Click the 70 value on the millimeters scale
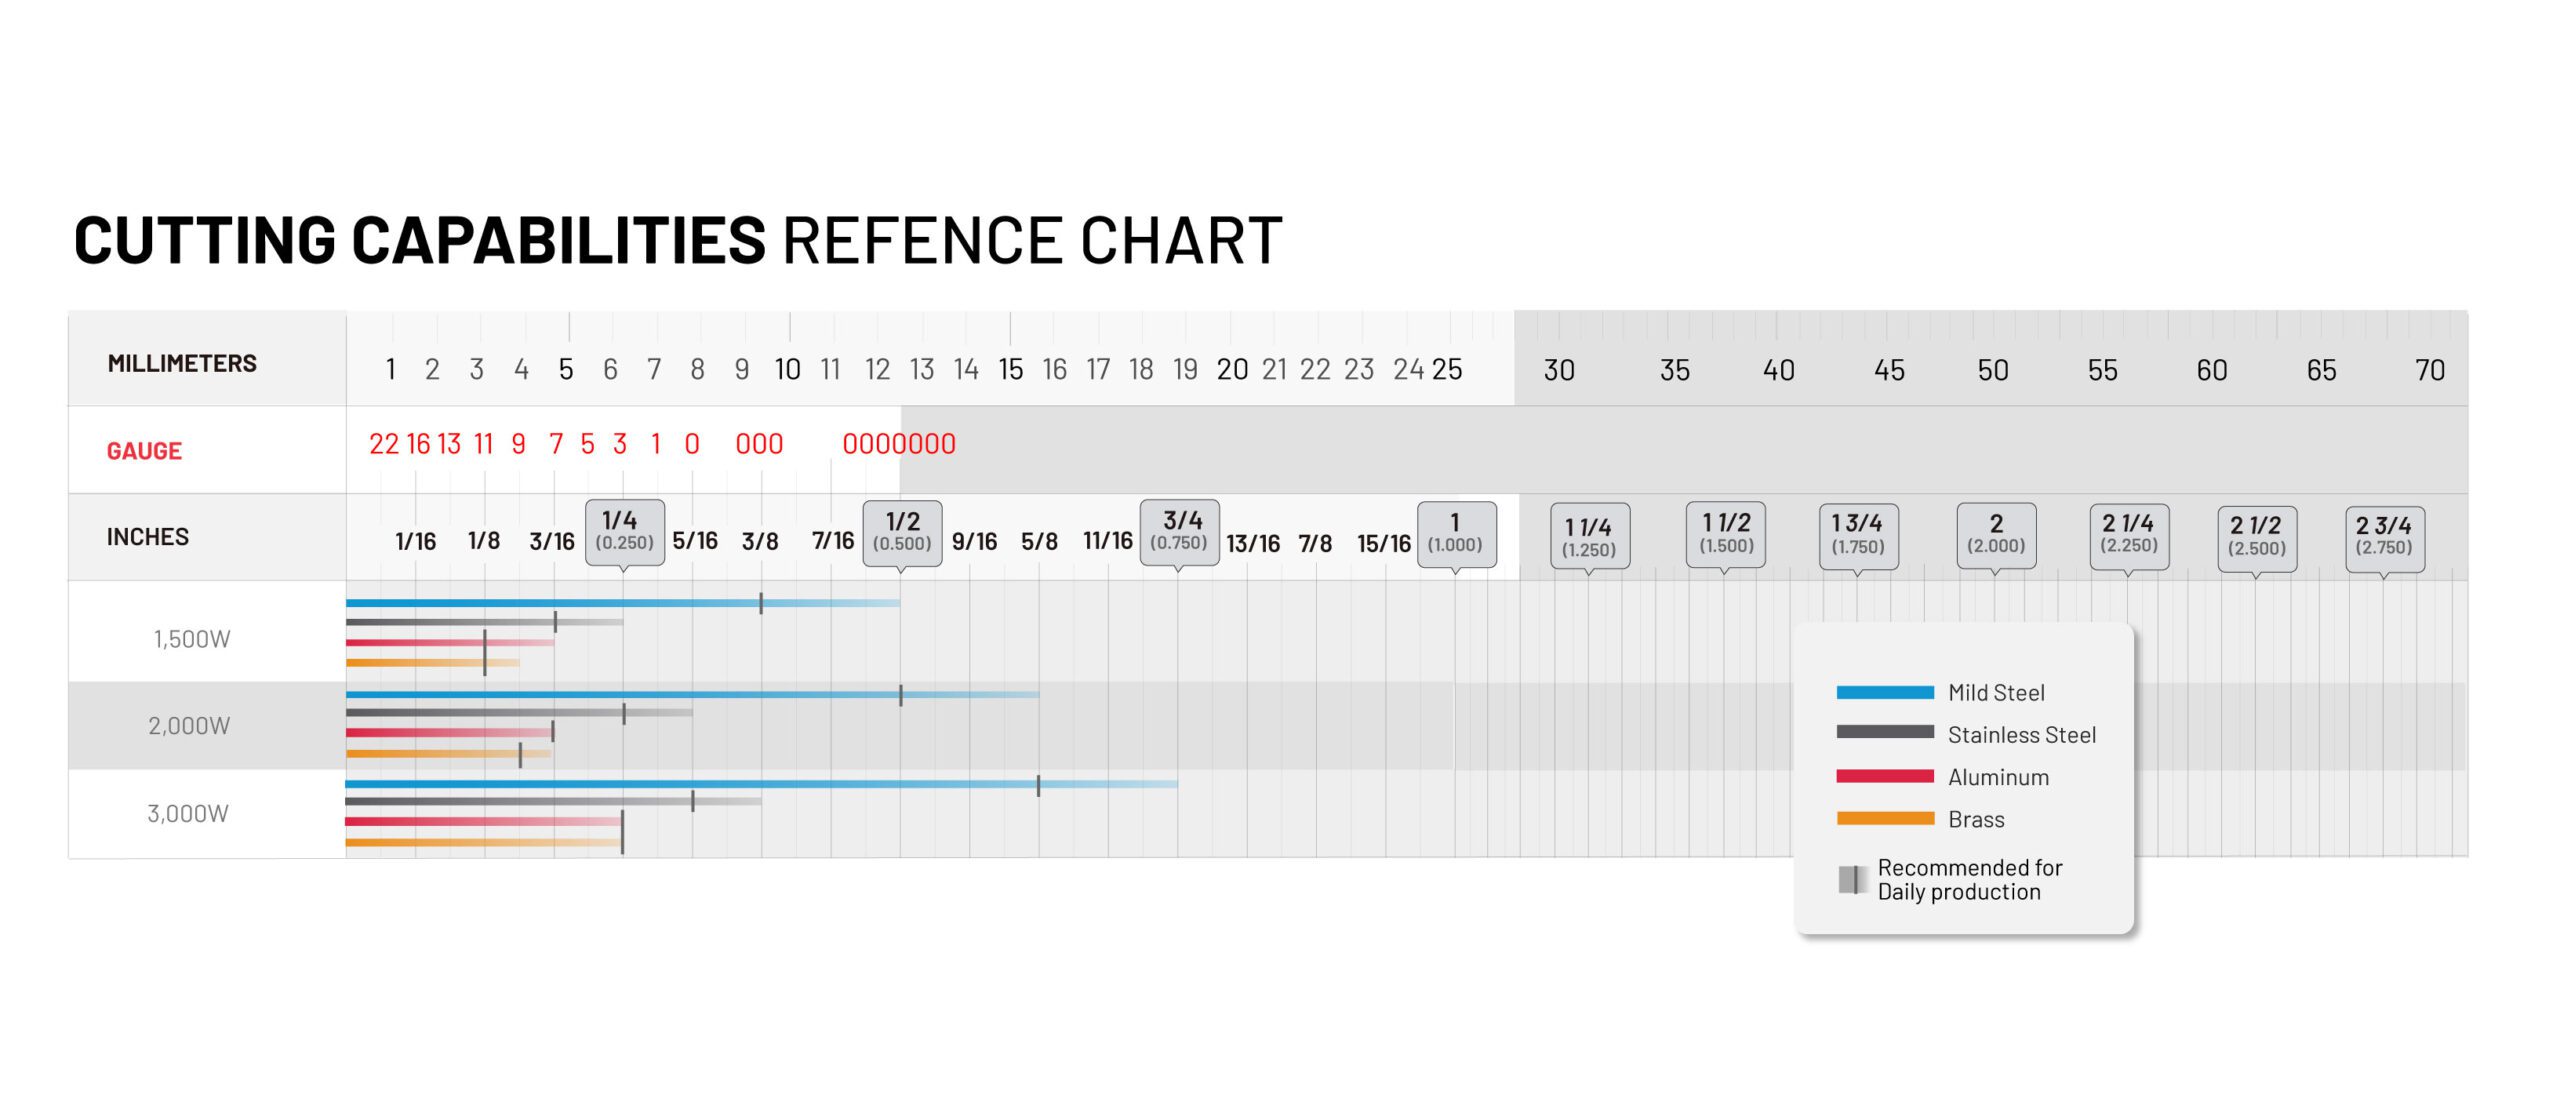Screen dimensions: 2560x1113 2430,371
